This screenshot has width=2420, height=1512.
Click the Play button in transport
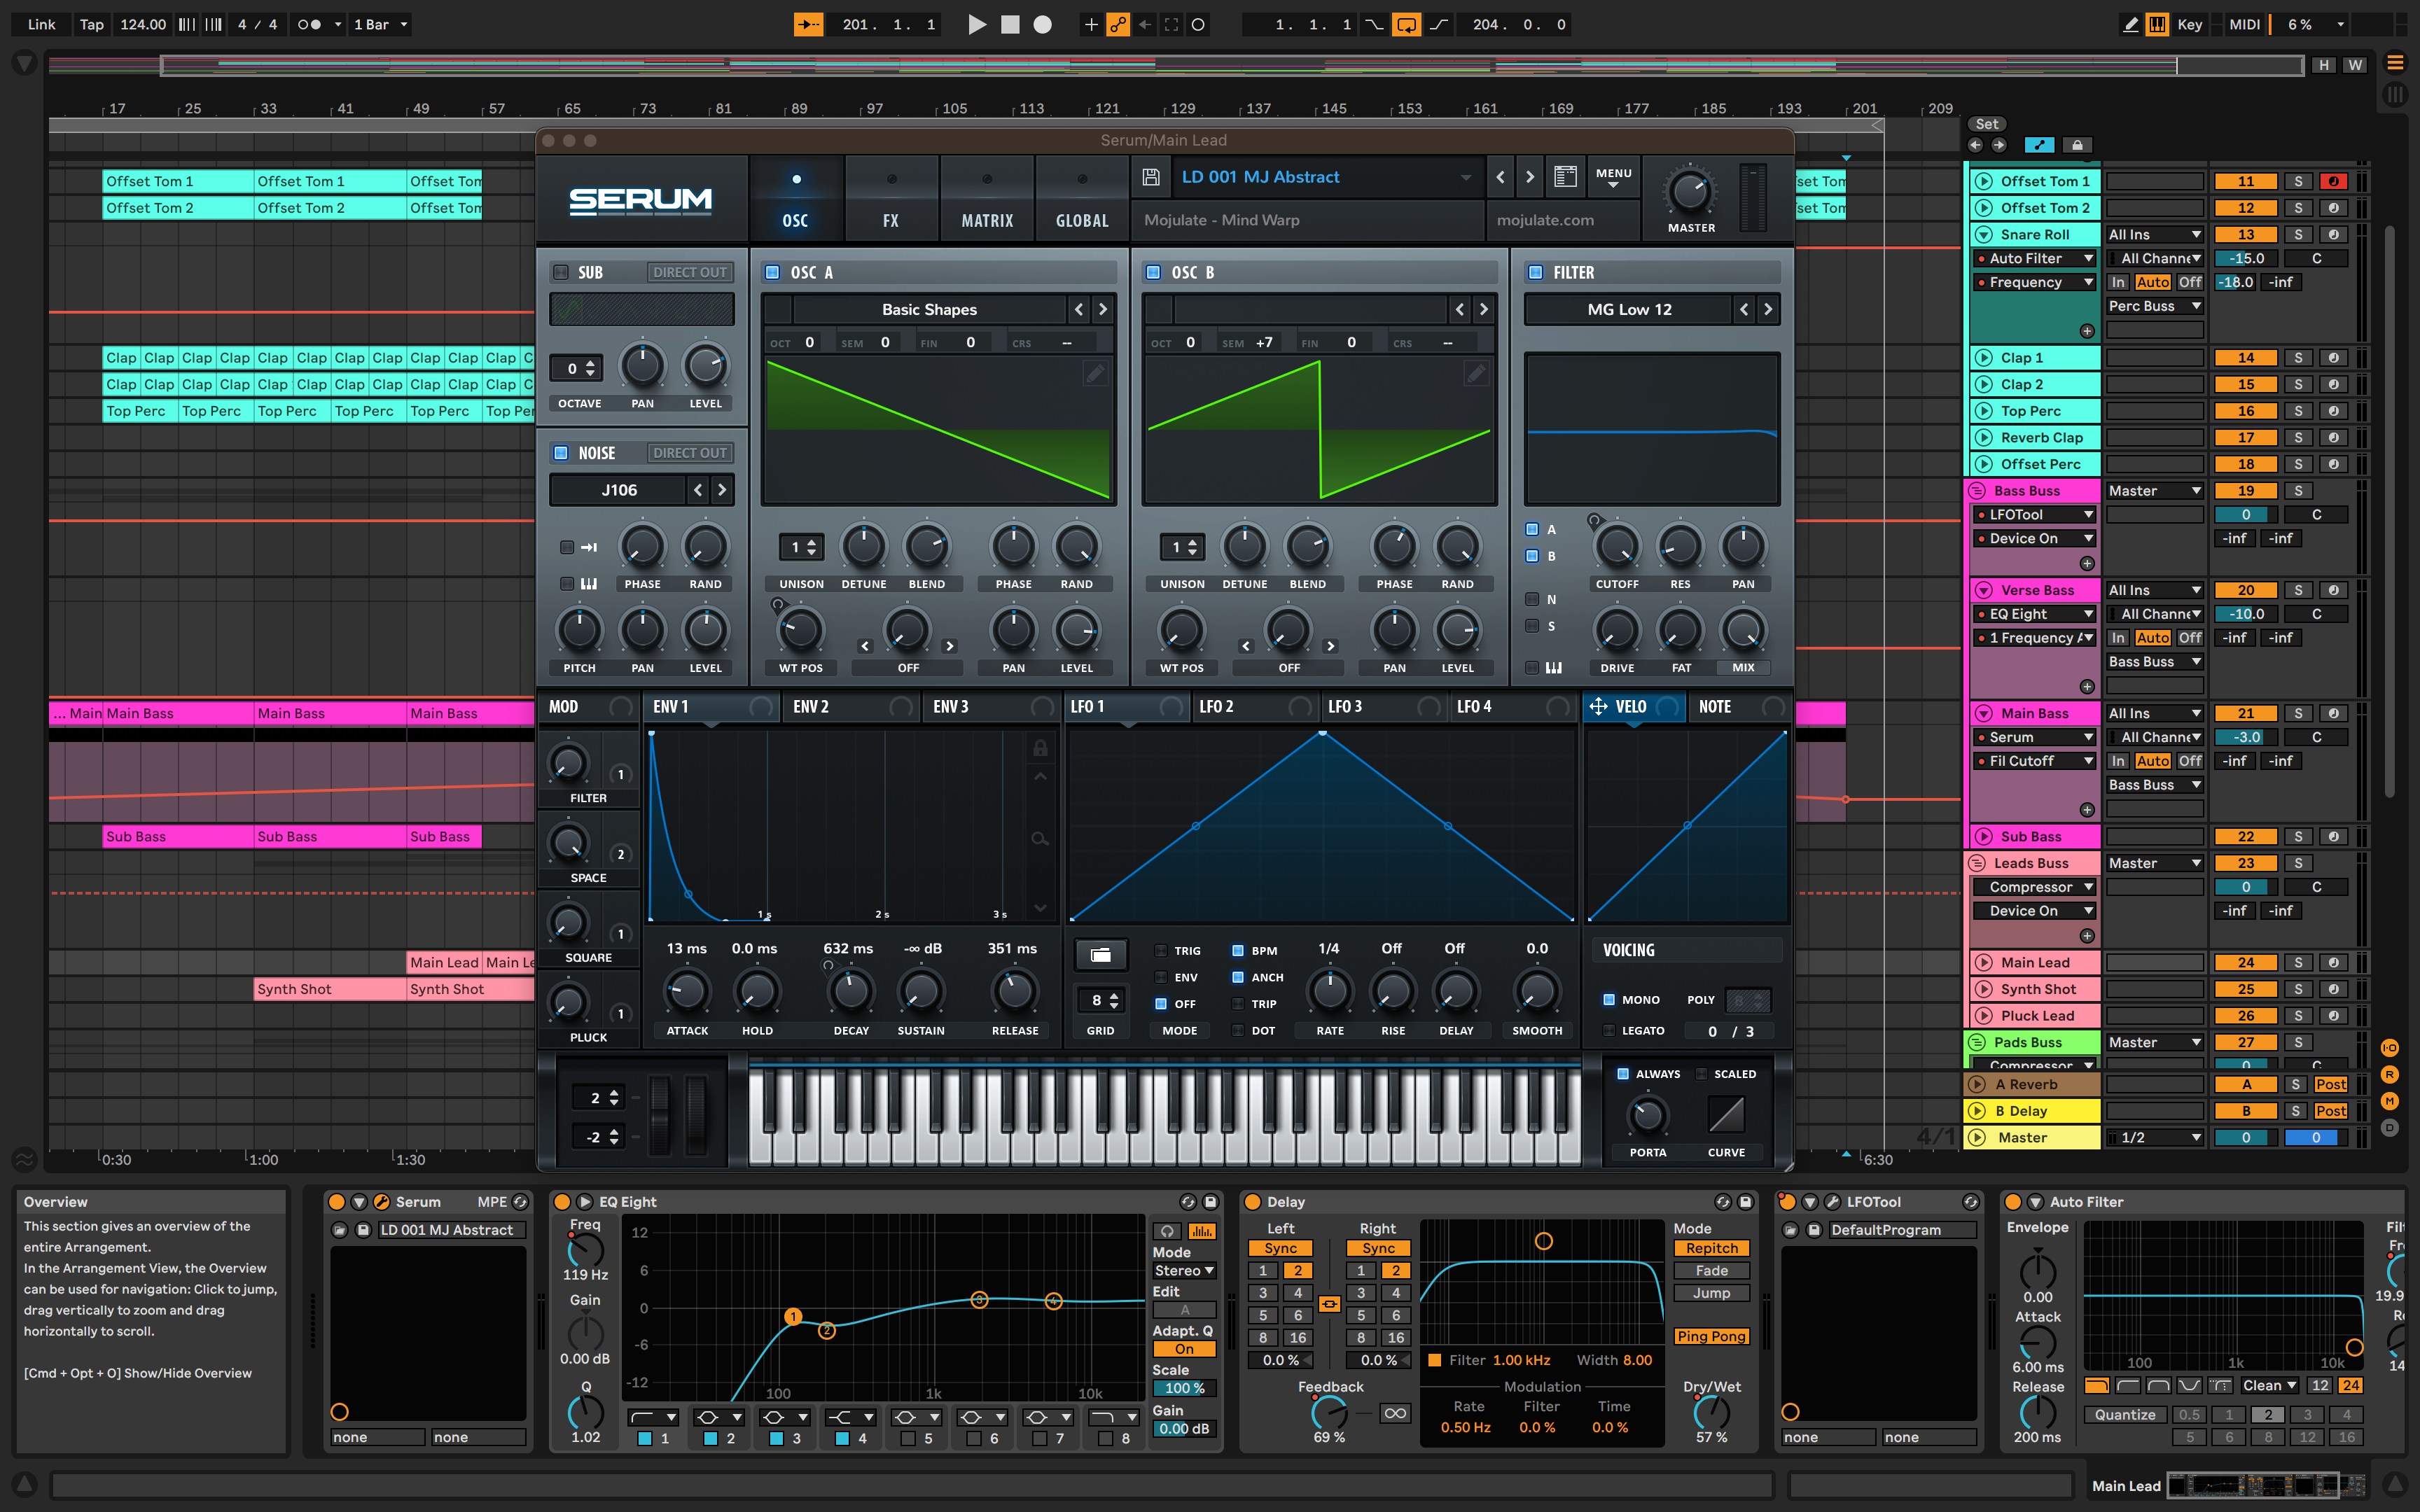pos(977,24)
